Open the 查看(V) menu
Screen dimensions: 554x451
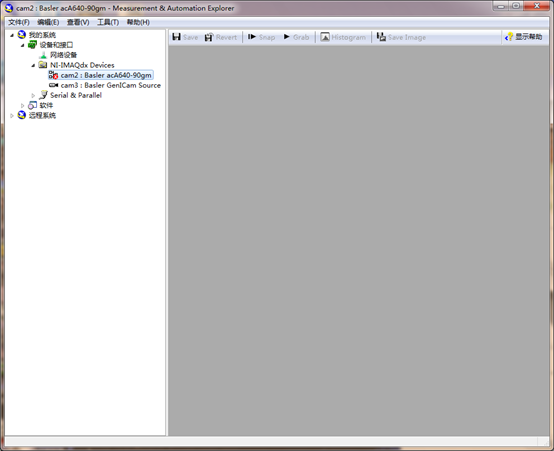[78, 22]
